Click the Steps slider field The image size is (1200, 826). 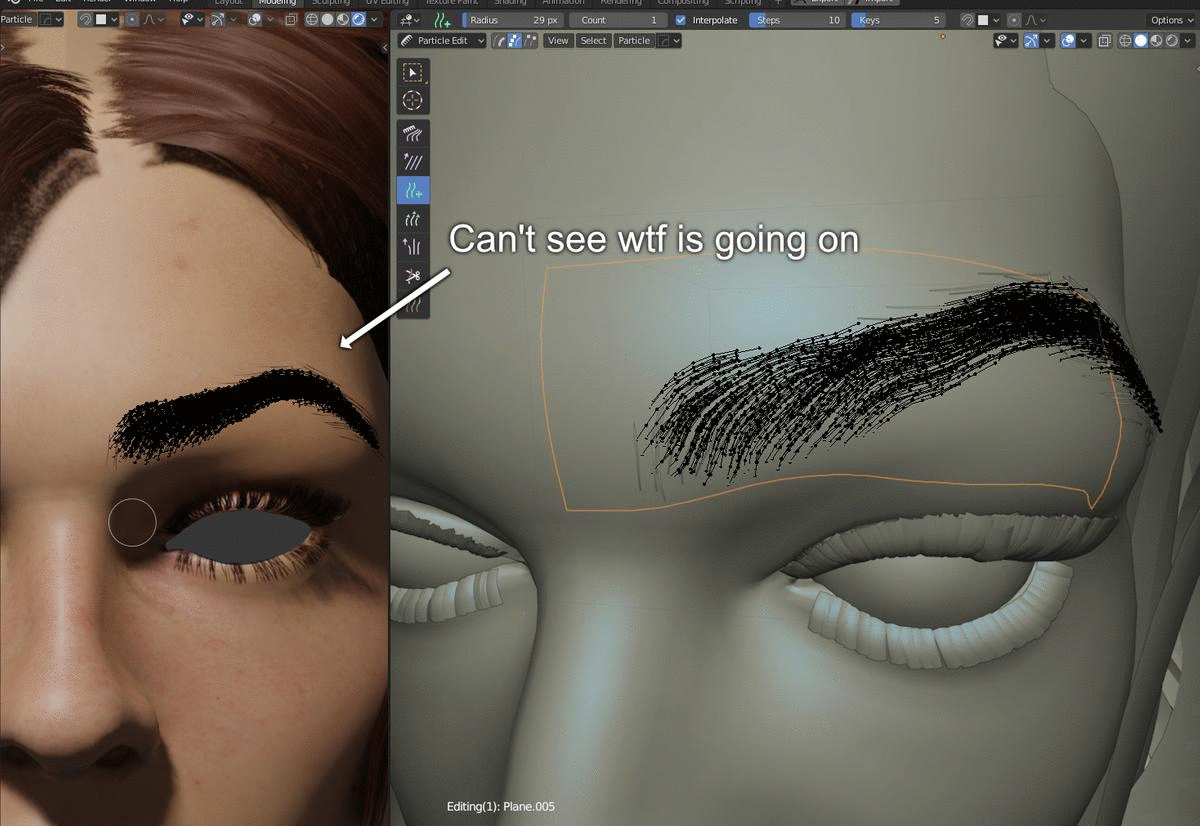pos(796,20)
